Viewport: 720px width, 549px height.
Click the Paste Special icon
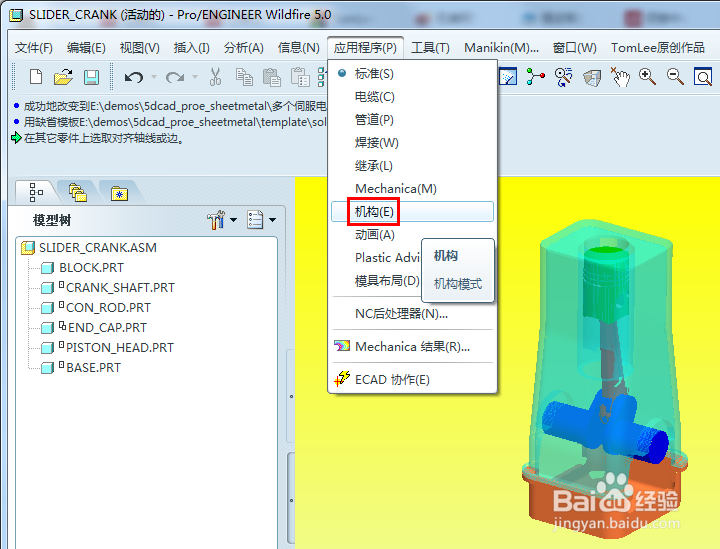click(x=300, y=77)
